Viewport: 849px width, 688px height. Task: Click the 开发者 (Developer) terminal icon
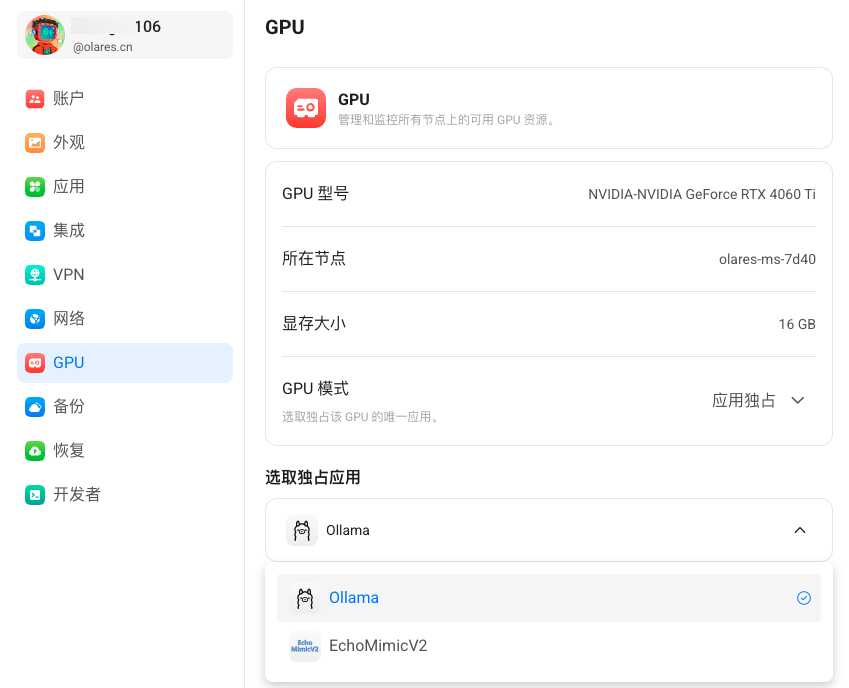click(x=35, y=495)
